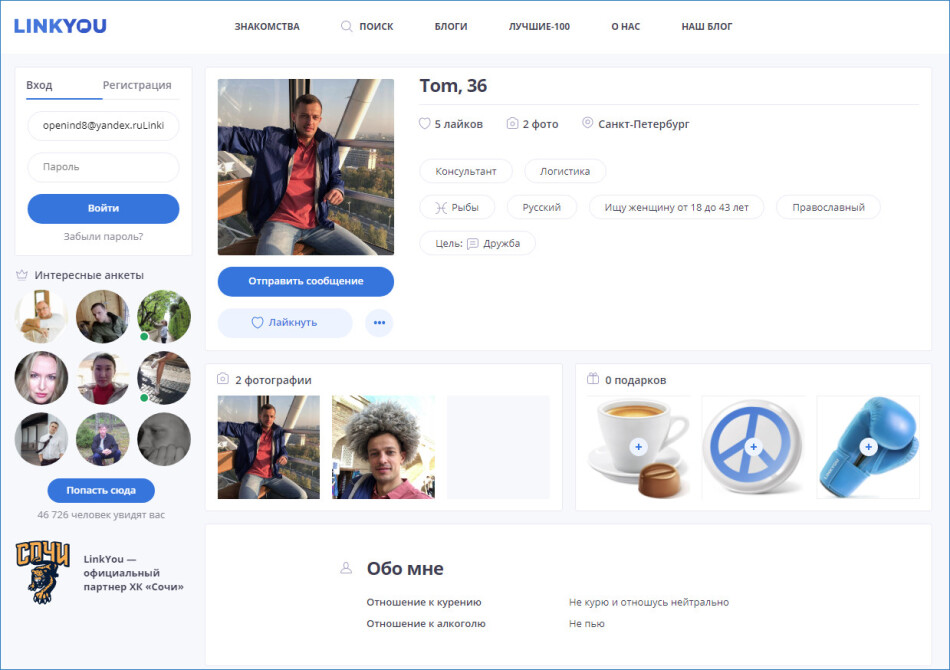950x670 pixels.
Task: Add the blue boxing glove gift
Action: (x=867, y=446)
